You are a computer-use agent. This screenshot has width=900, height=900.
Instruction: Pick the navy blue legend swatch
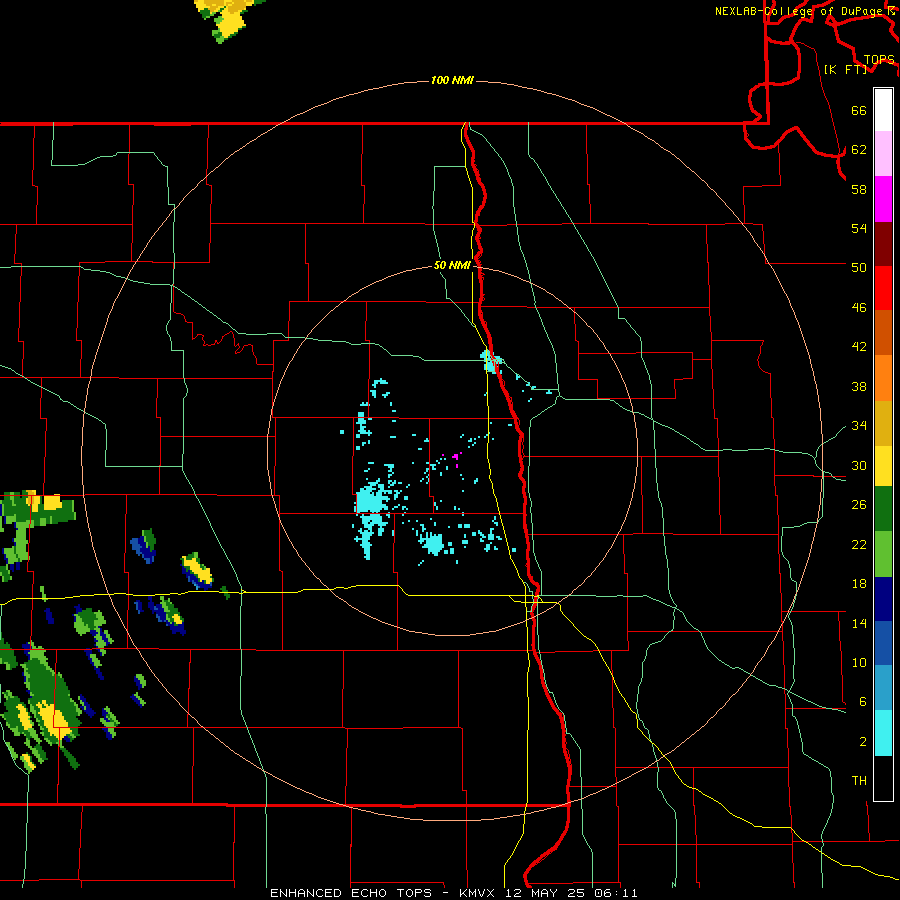[x=883, y=599]
